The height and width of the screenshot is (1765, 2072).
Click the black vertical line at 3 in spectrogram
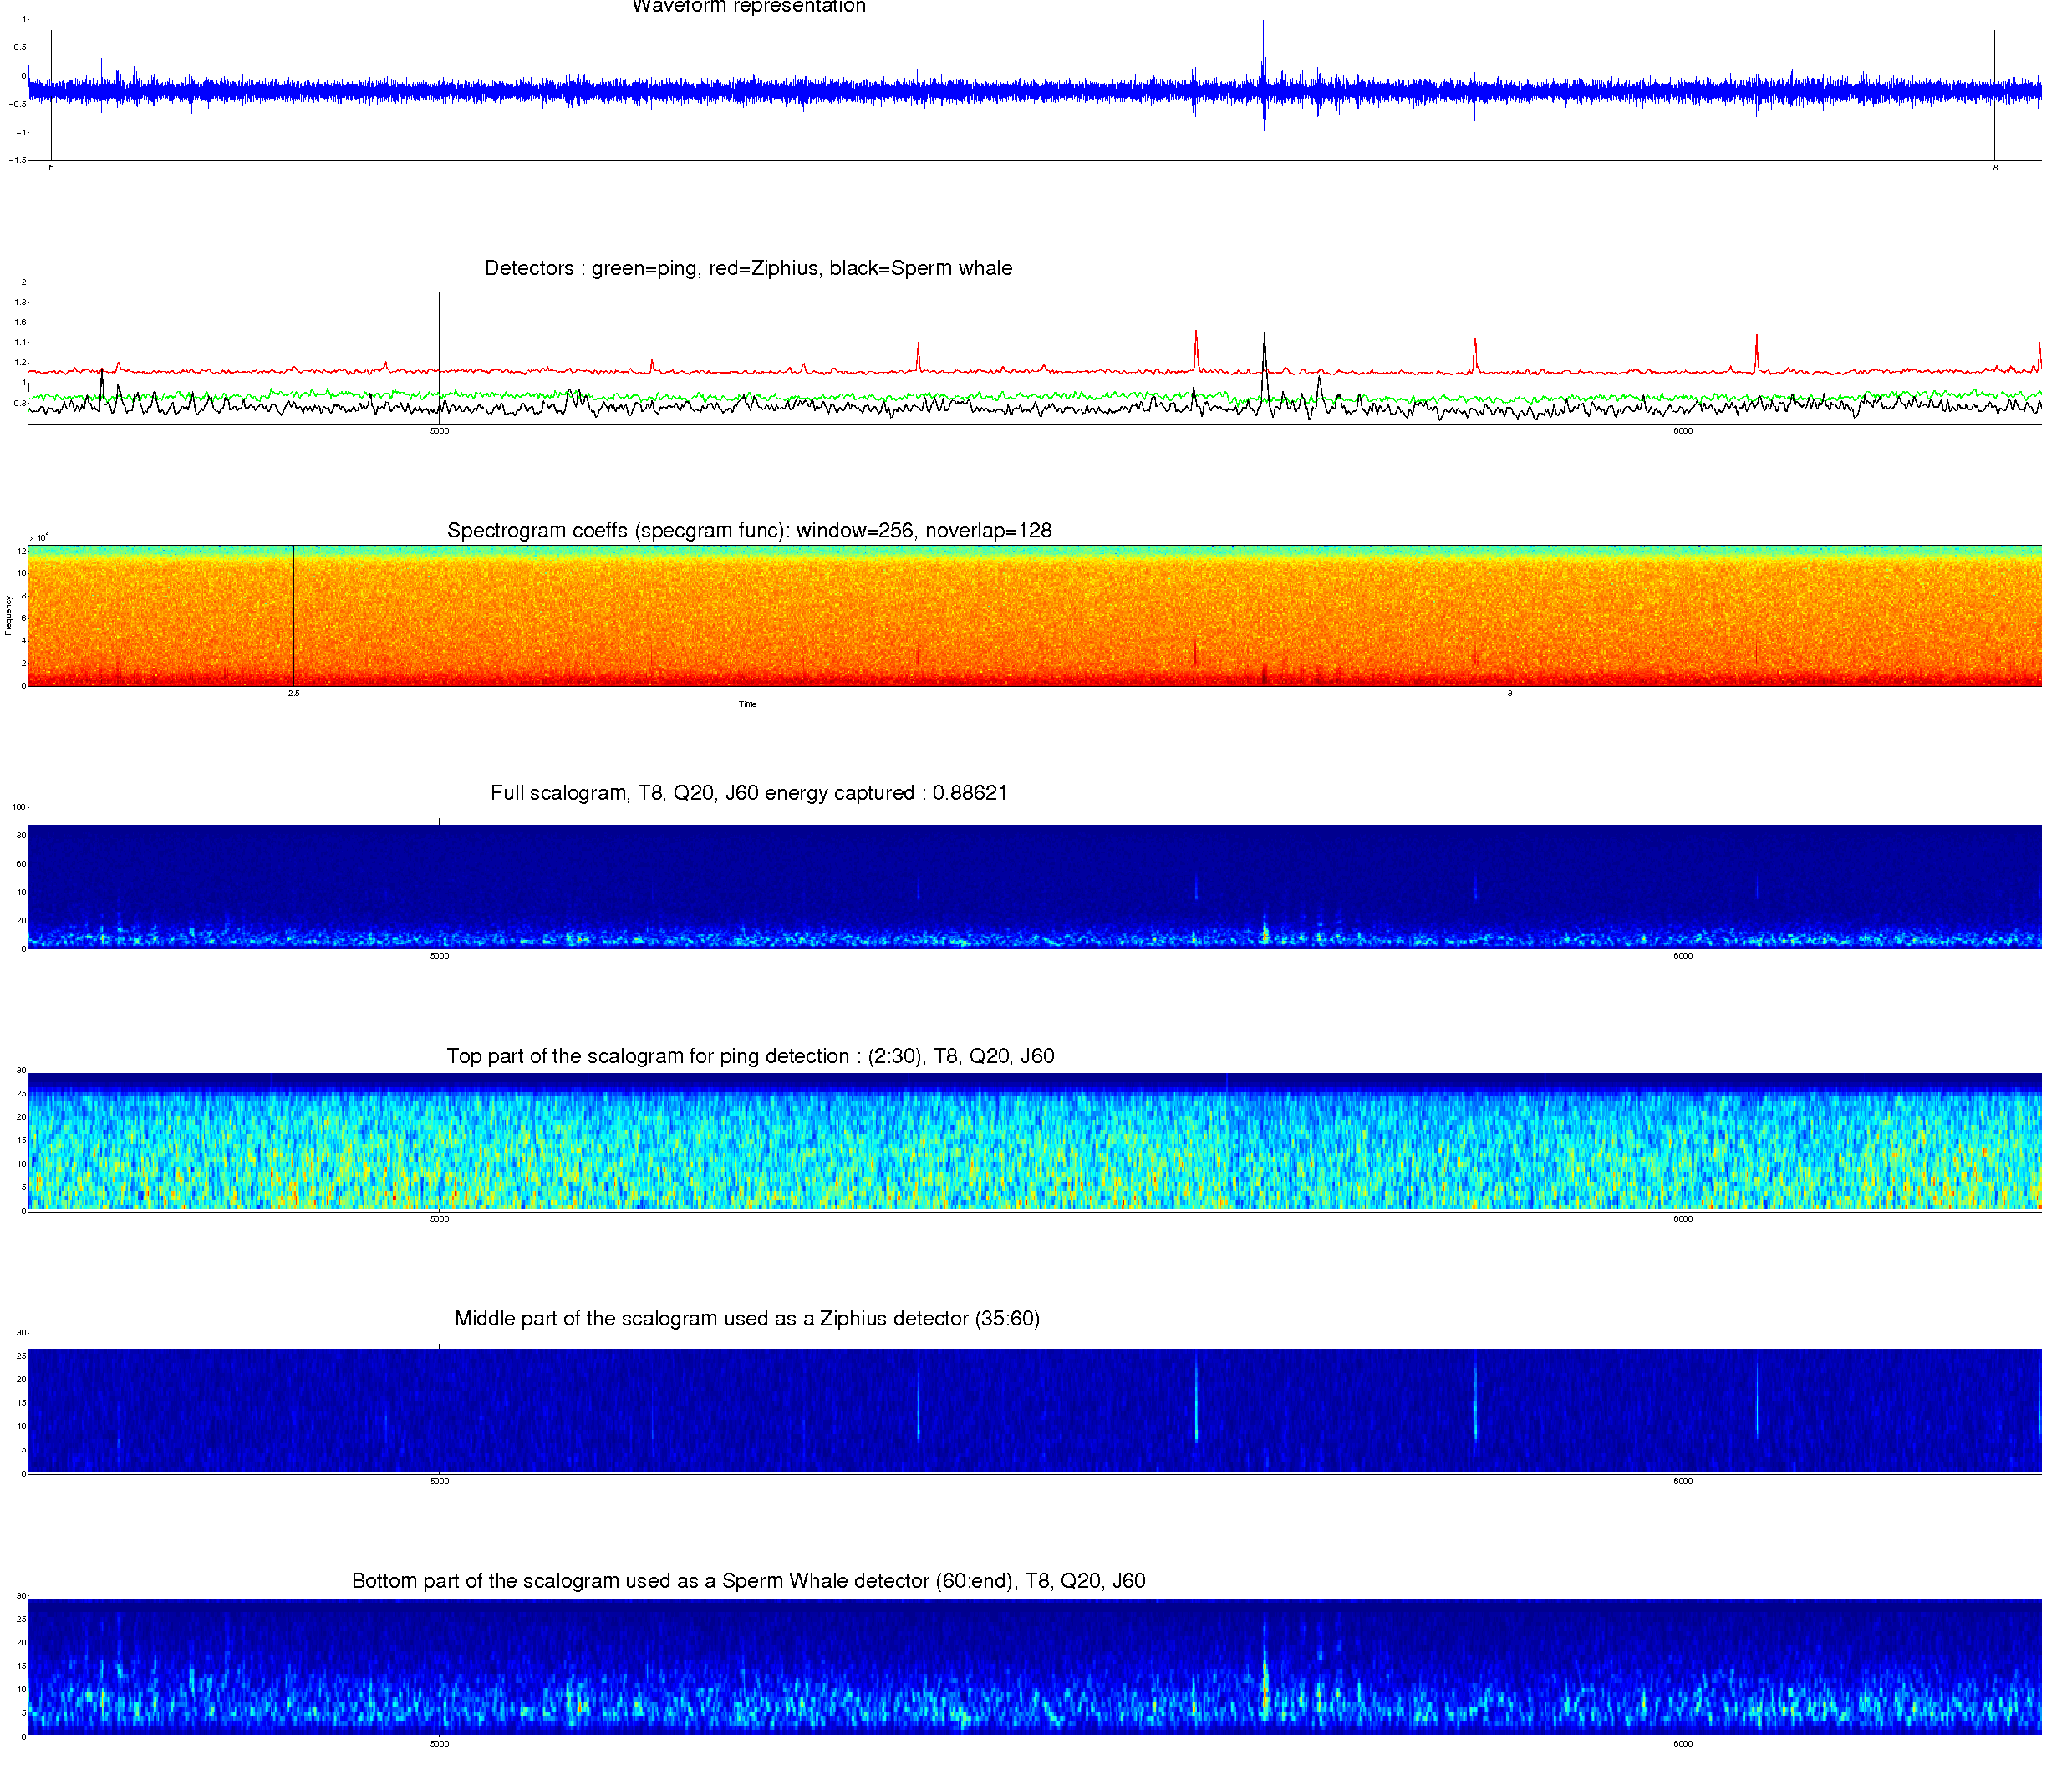pyautogui.click(x=1509, y=615)
